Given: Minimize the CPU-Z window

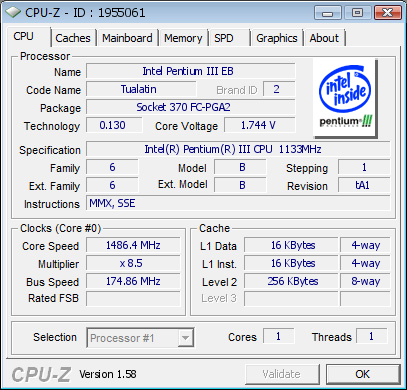Looking at the screenshot, I should 328,13.
